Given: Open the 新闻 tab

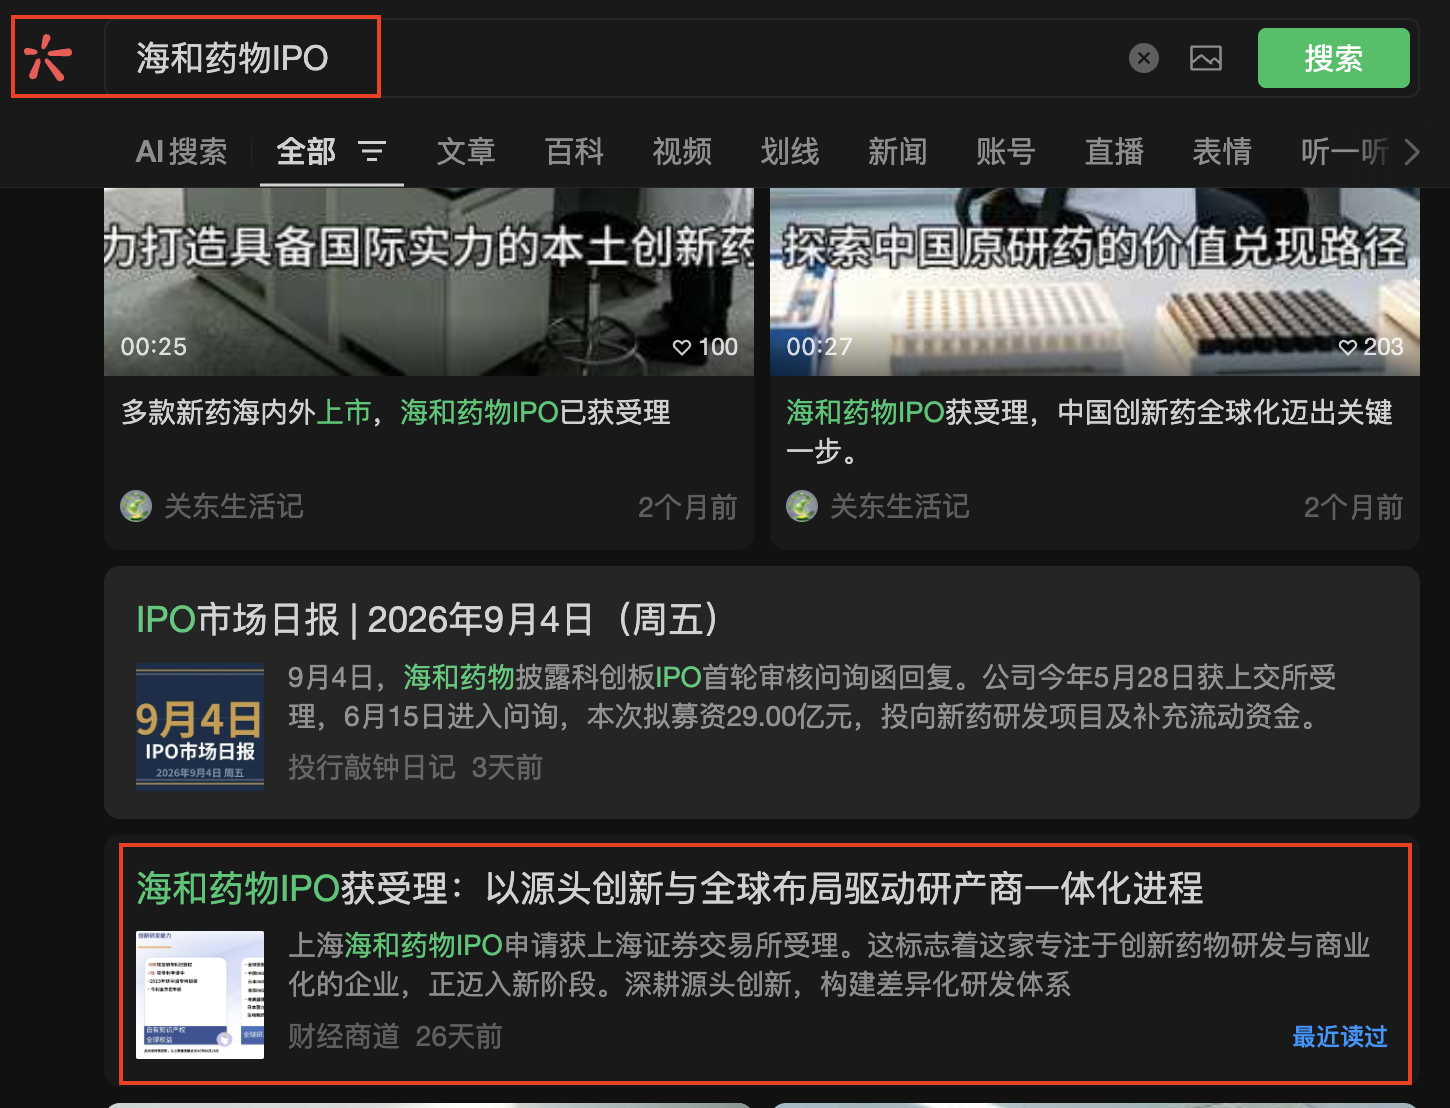Looking at the screenshot, I should [x=898, y=152].
